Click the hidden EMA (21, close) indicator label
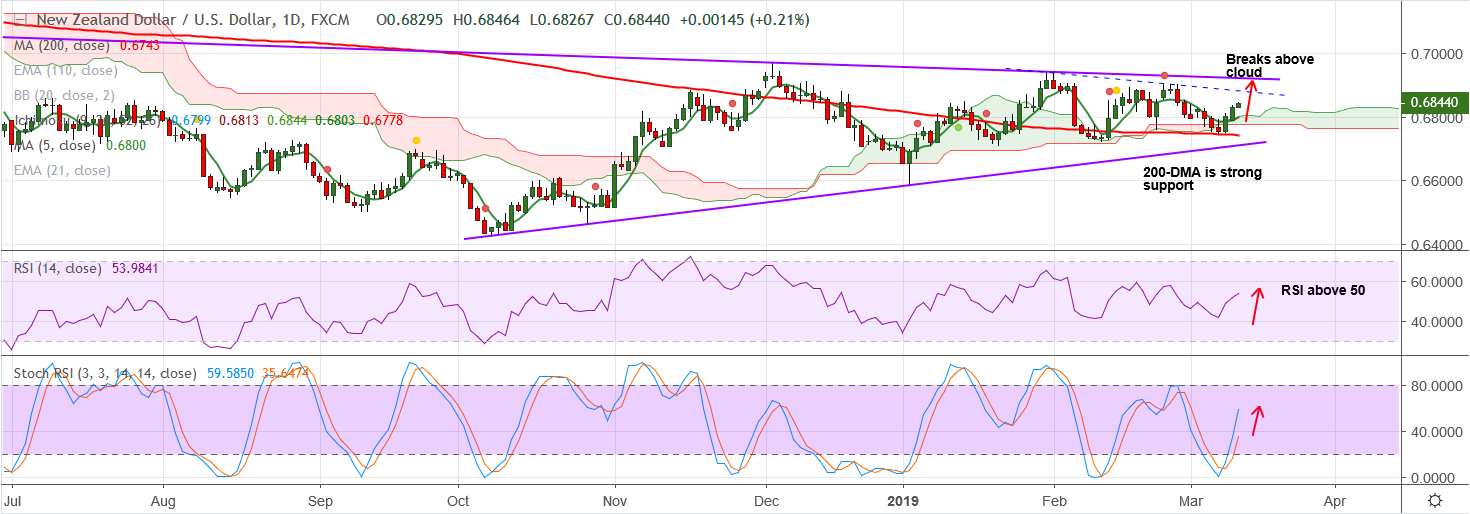The height and width of the screenshot is (514, 1470). [x=62, y=171]
